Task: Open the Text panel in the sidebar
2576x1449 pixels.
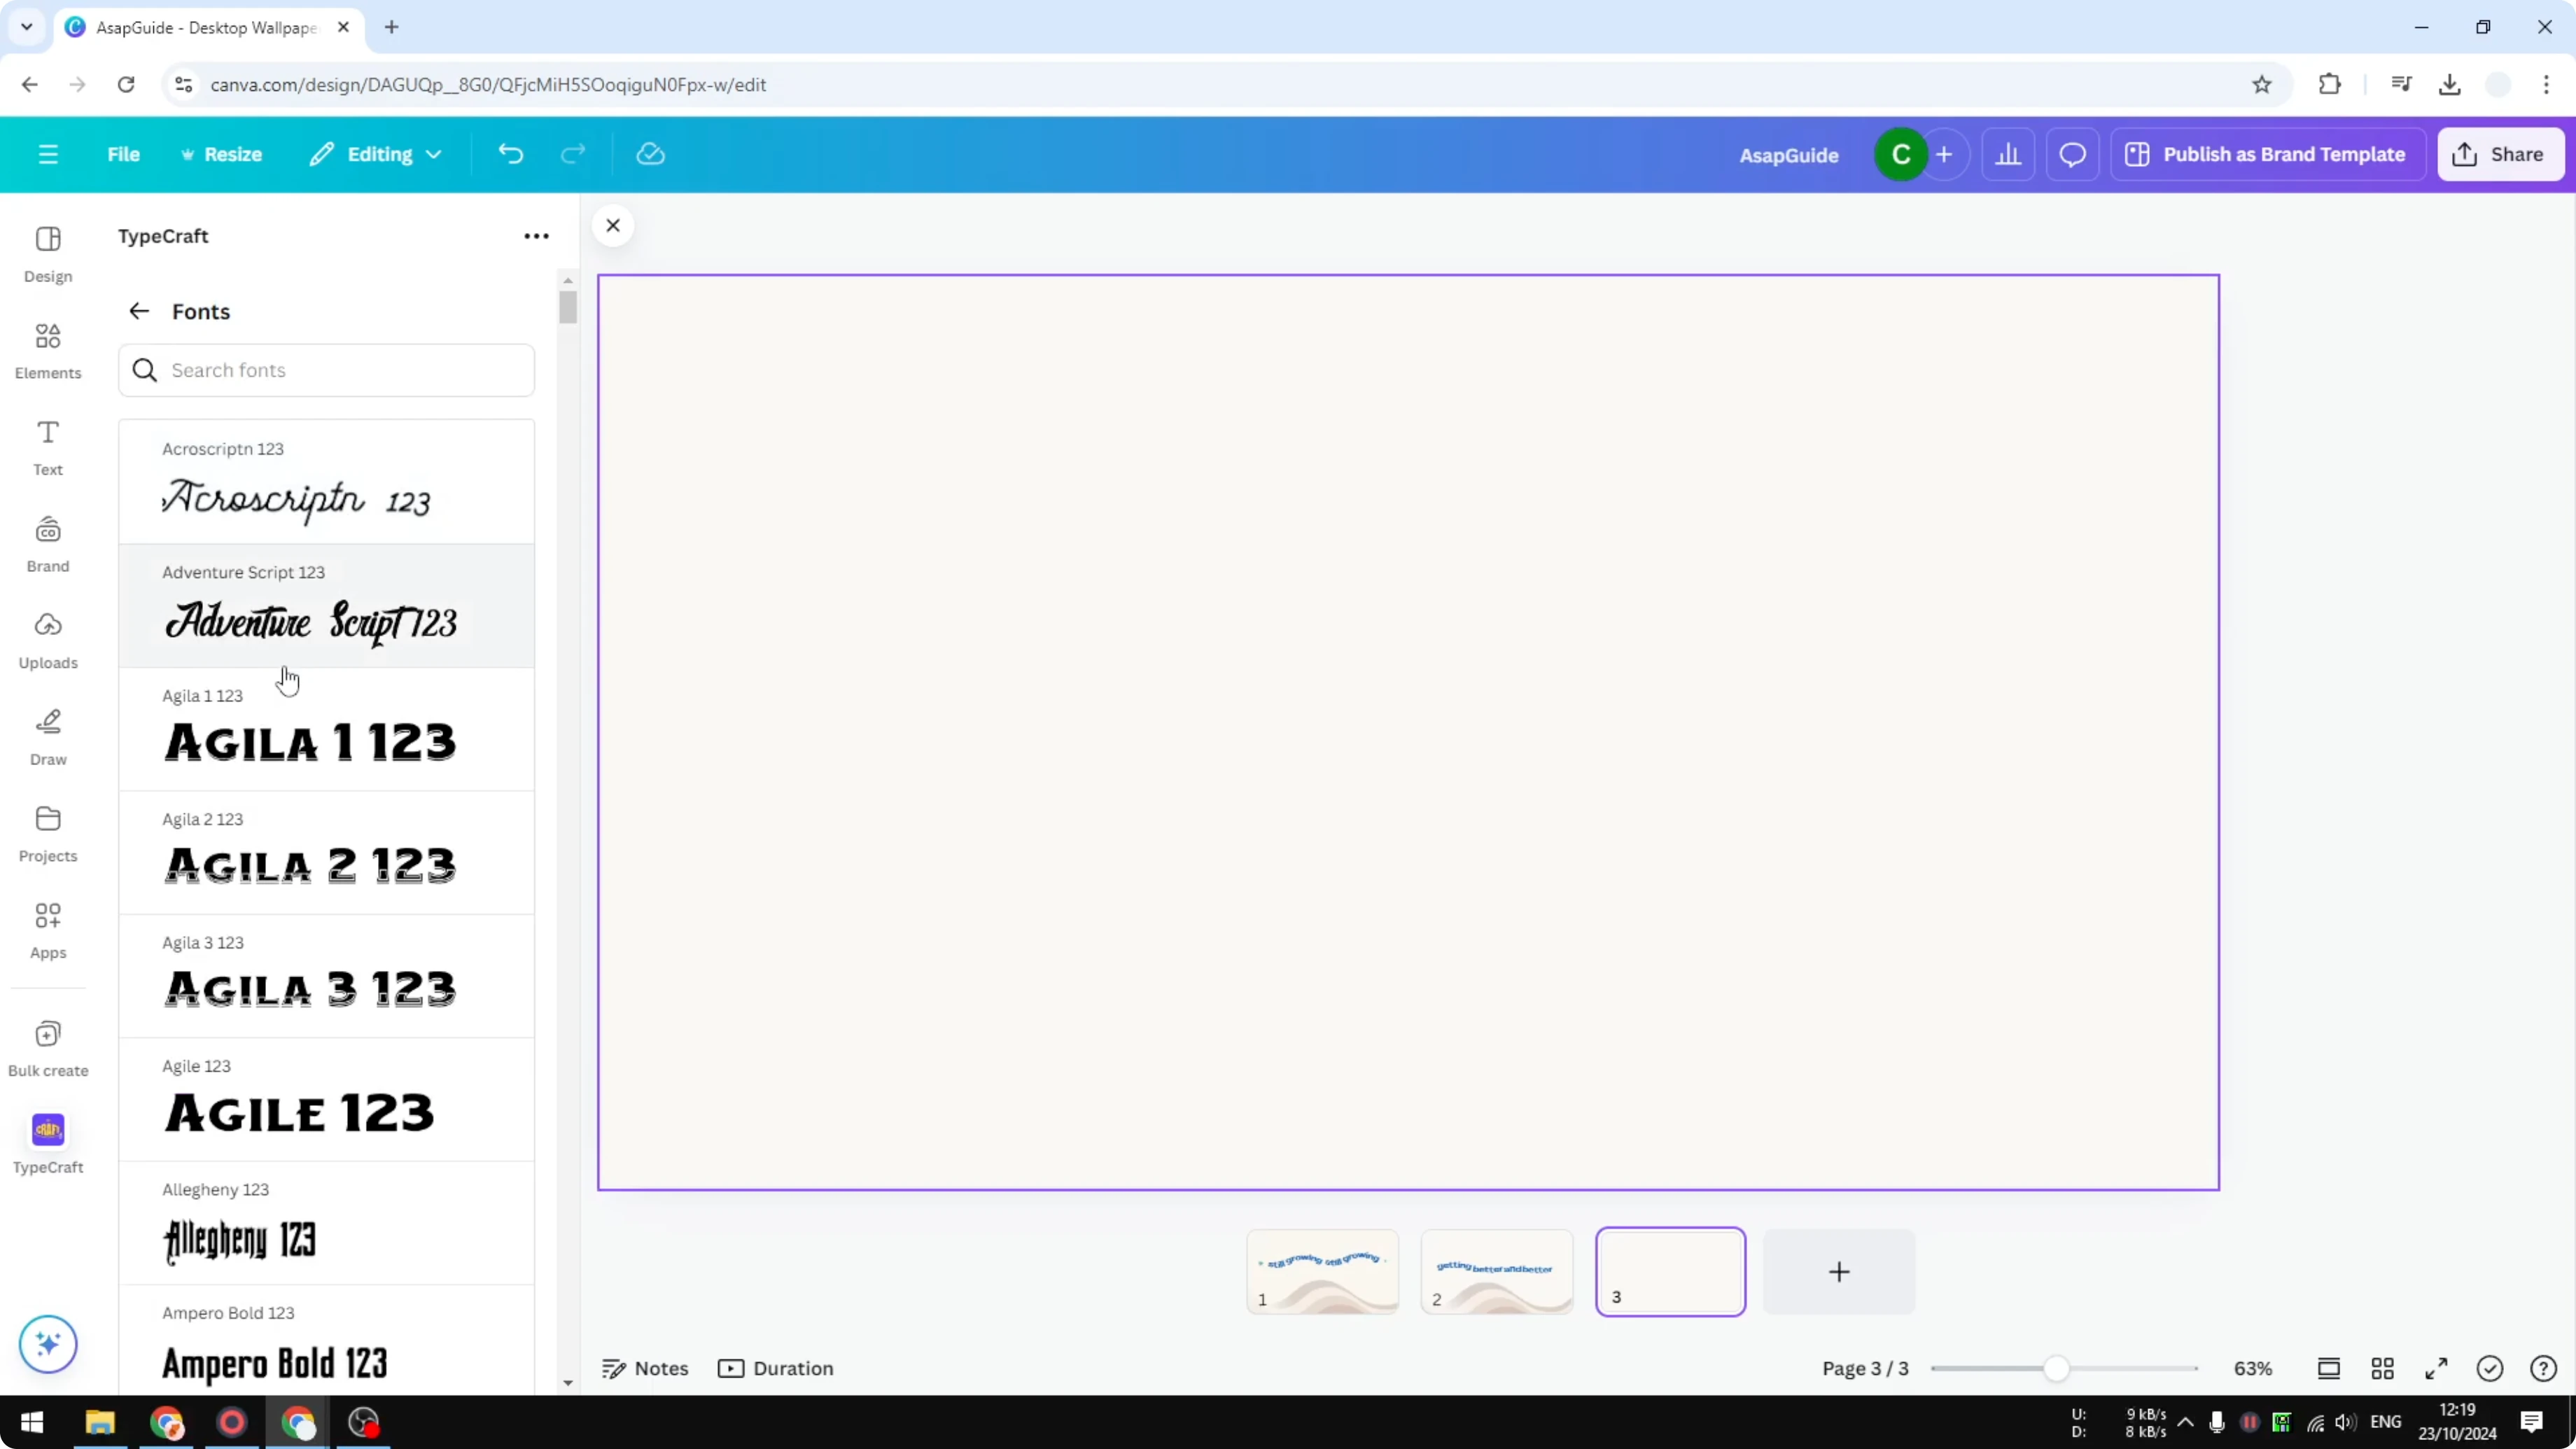Action: pos(47,447)
